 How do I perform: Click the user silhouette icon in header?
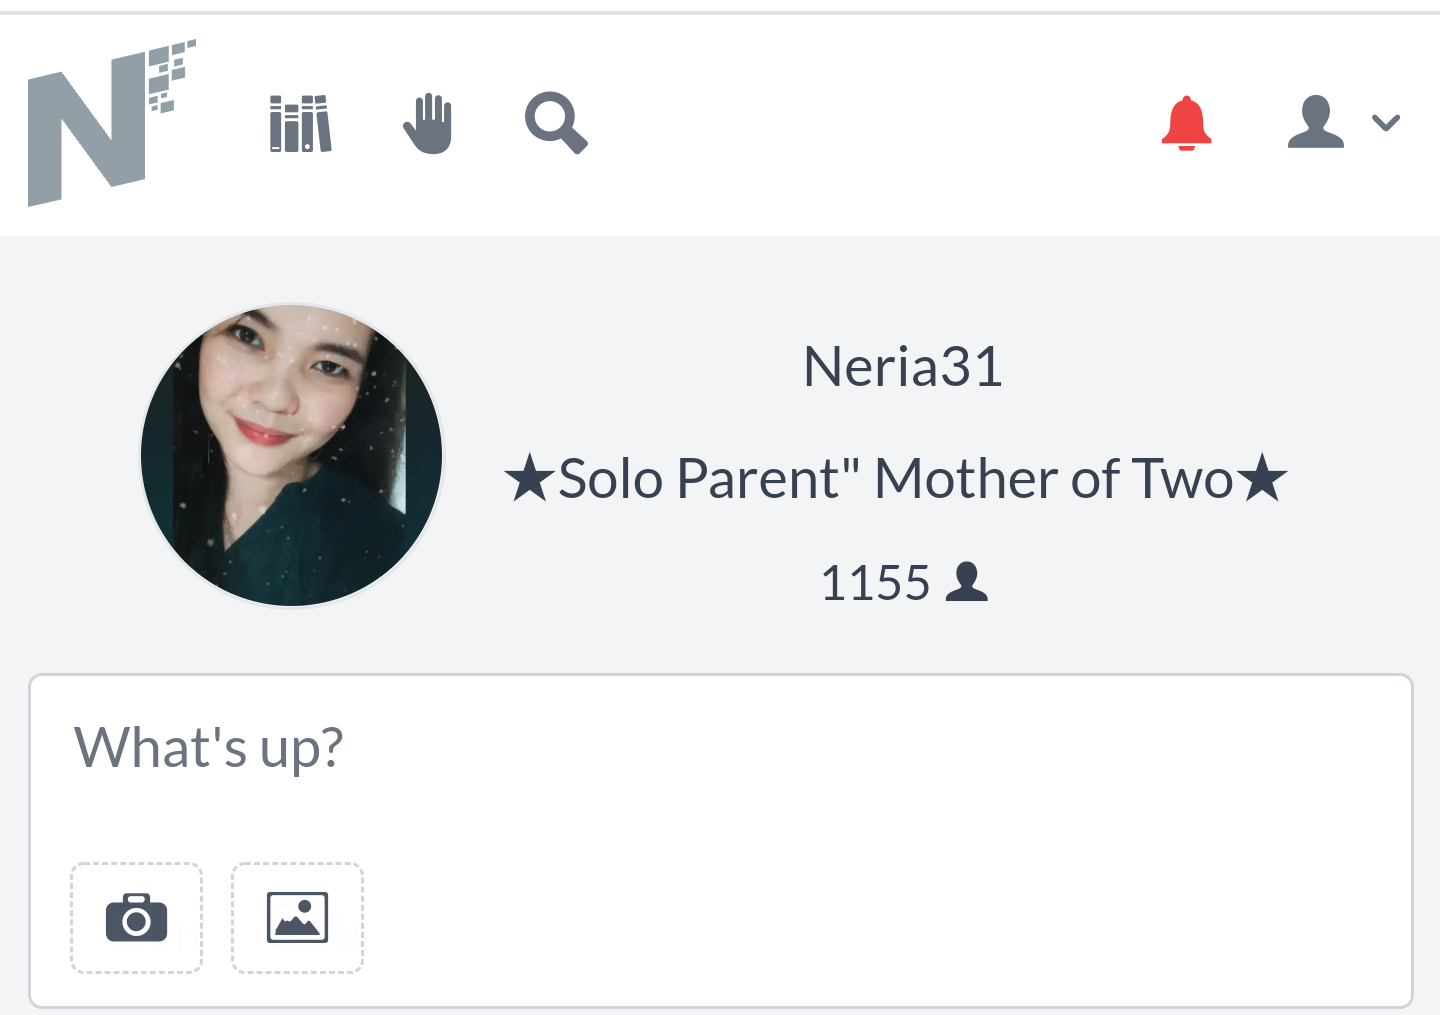click(1316, 122)
